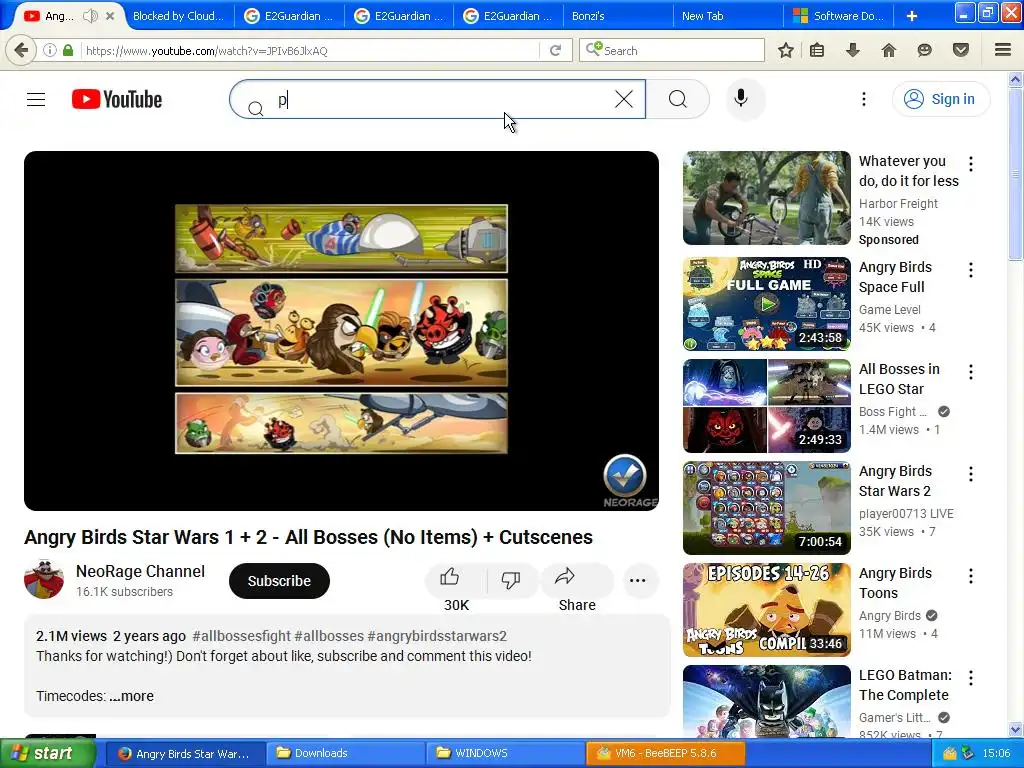This screenshot has width=1024, height=768.
Task: Open more actions ellipsis beside Share
Action: 637,581
